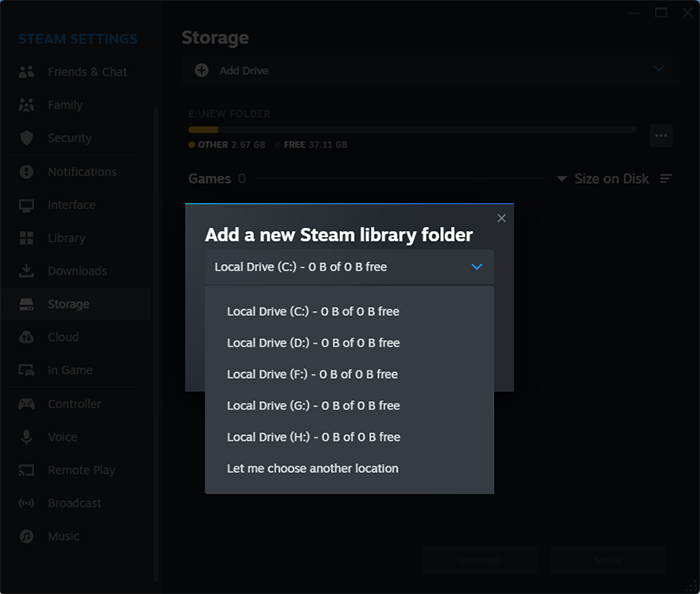Switch to Interface settings
The width and height of the screenshot is (700, 594).
point(76,205)
